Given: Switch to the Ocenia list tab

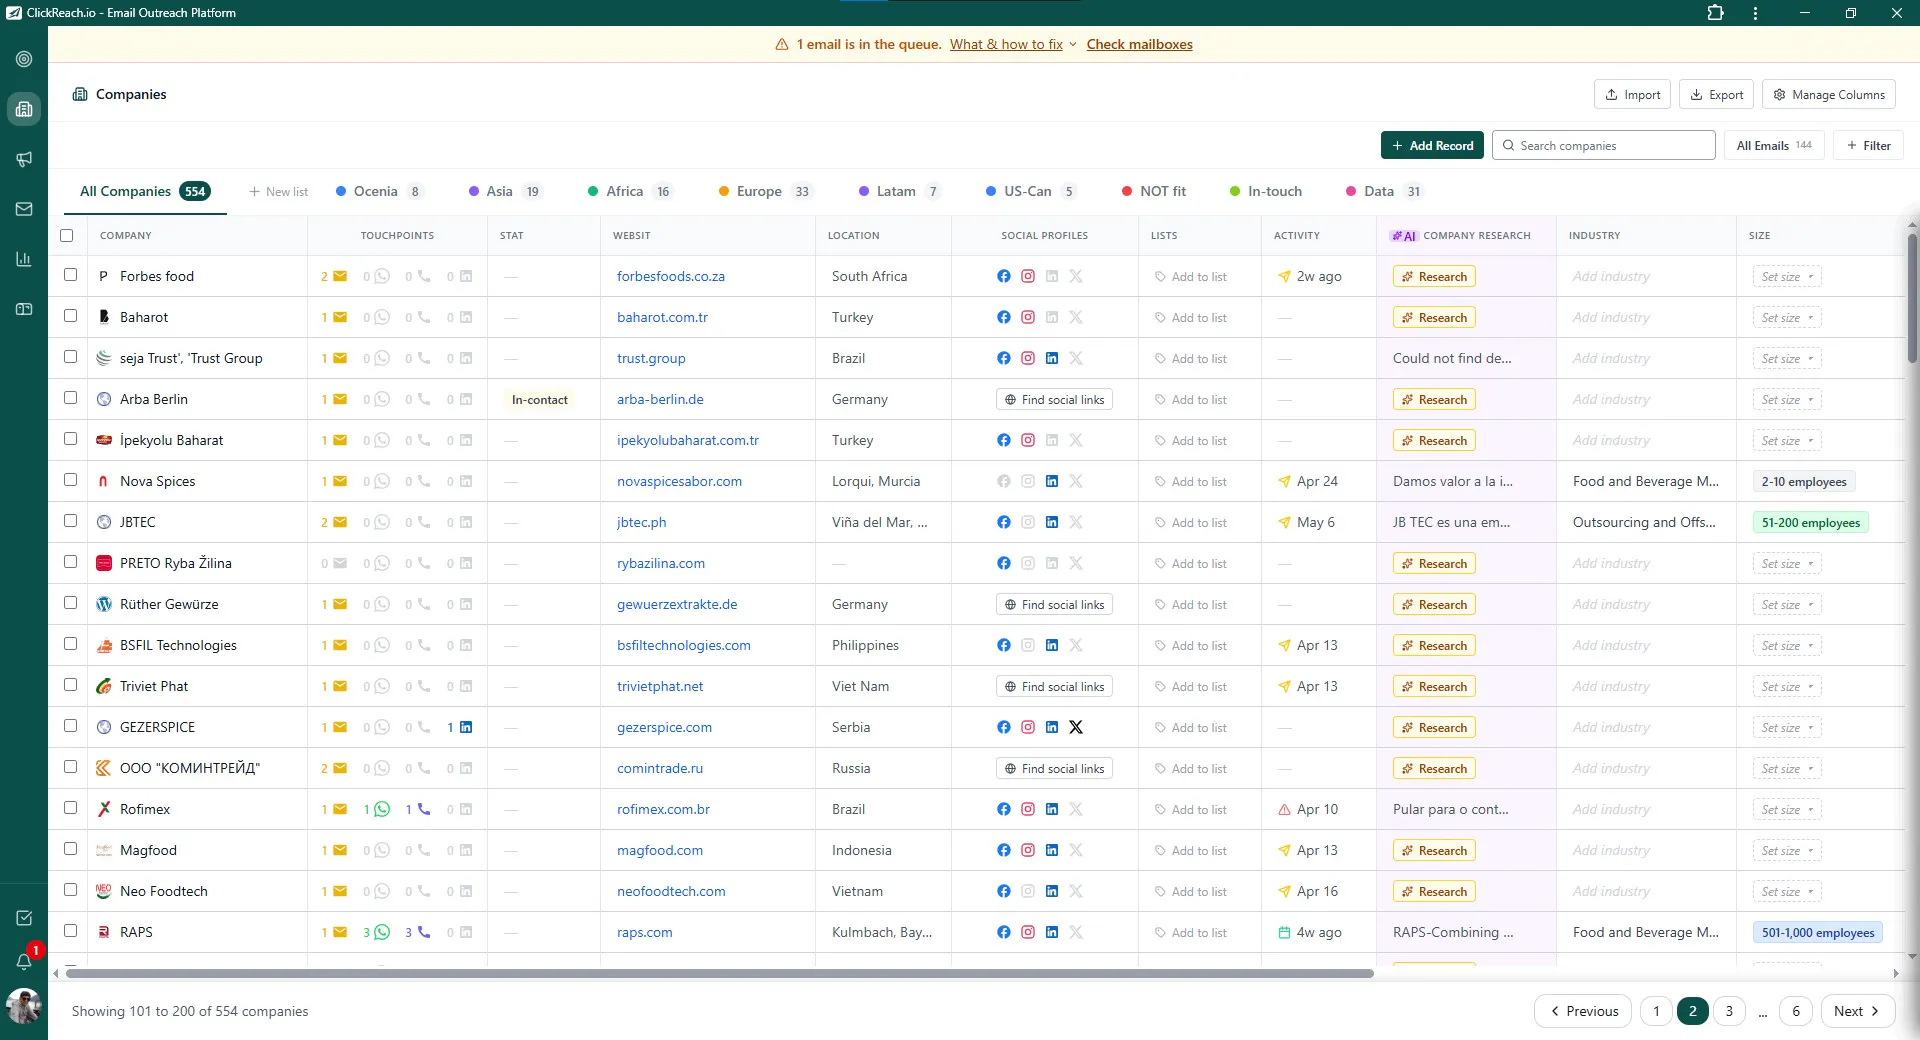Looking at the screenshot, I should (x=379, y=191).
